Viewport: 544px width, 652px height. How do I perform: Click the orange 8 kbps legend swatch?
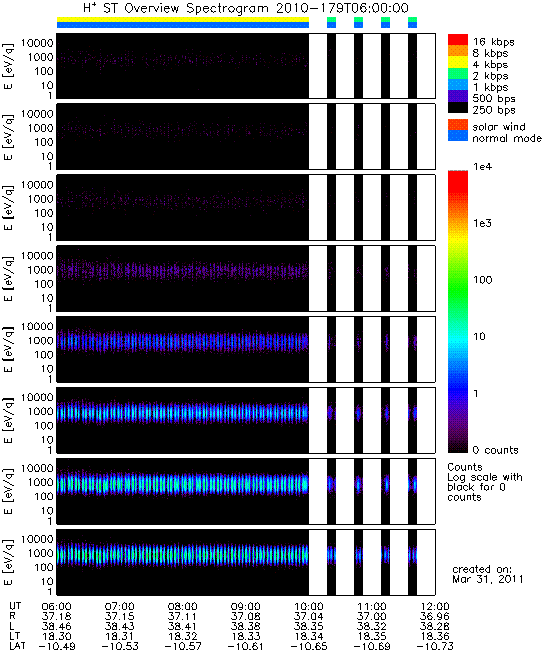(458, 50)
